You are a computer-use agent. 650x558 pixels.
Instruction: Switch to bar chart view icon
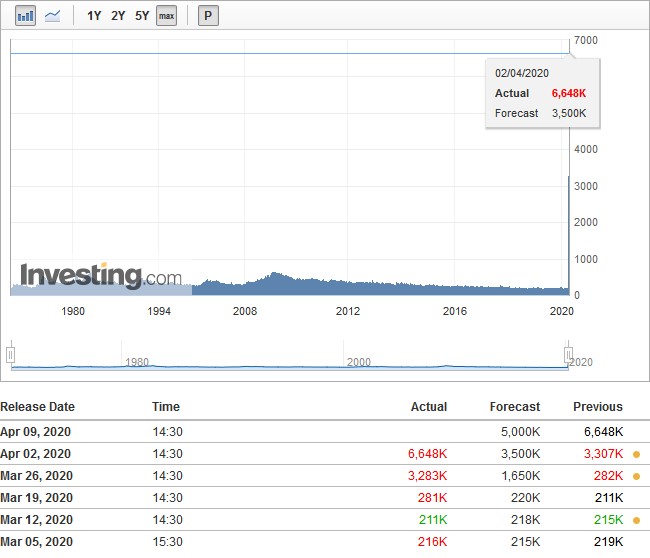coord(25,16)
